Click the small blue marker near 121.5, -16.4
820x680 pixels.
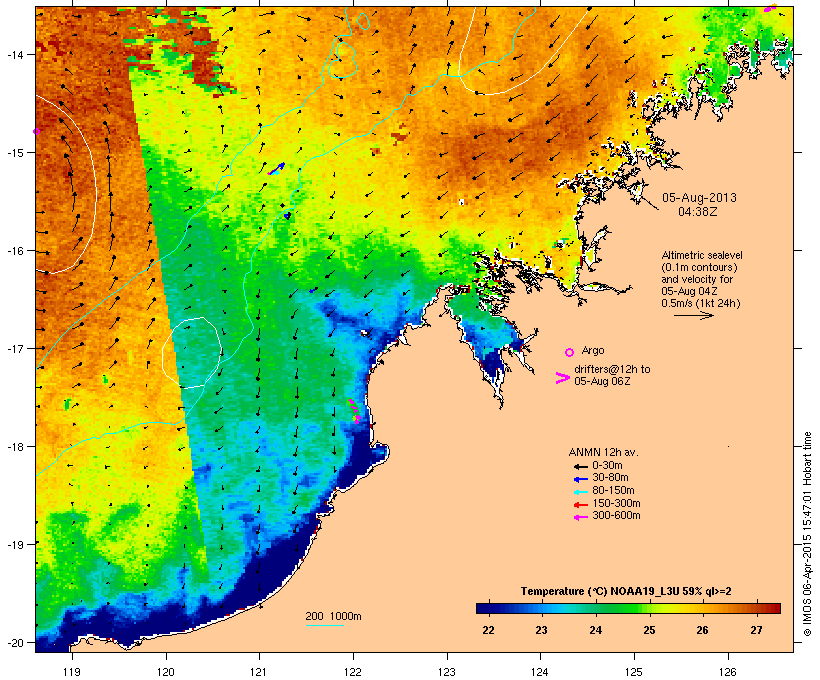pos(313,290)
